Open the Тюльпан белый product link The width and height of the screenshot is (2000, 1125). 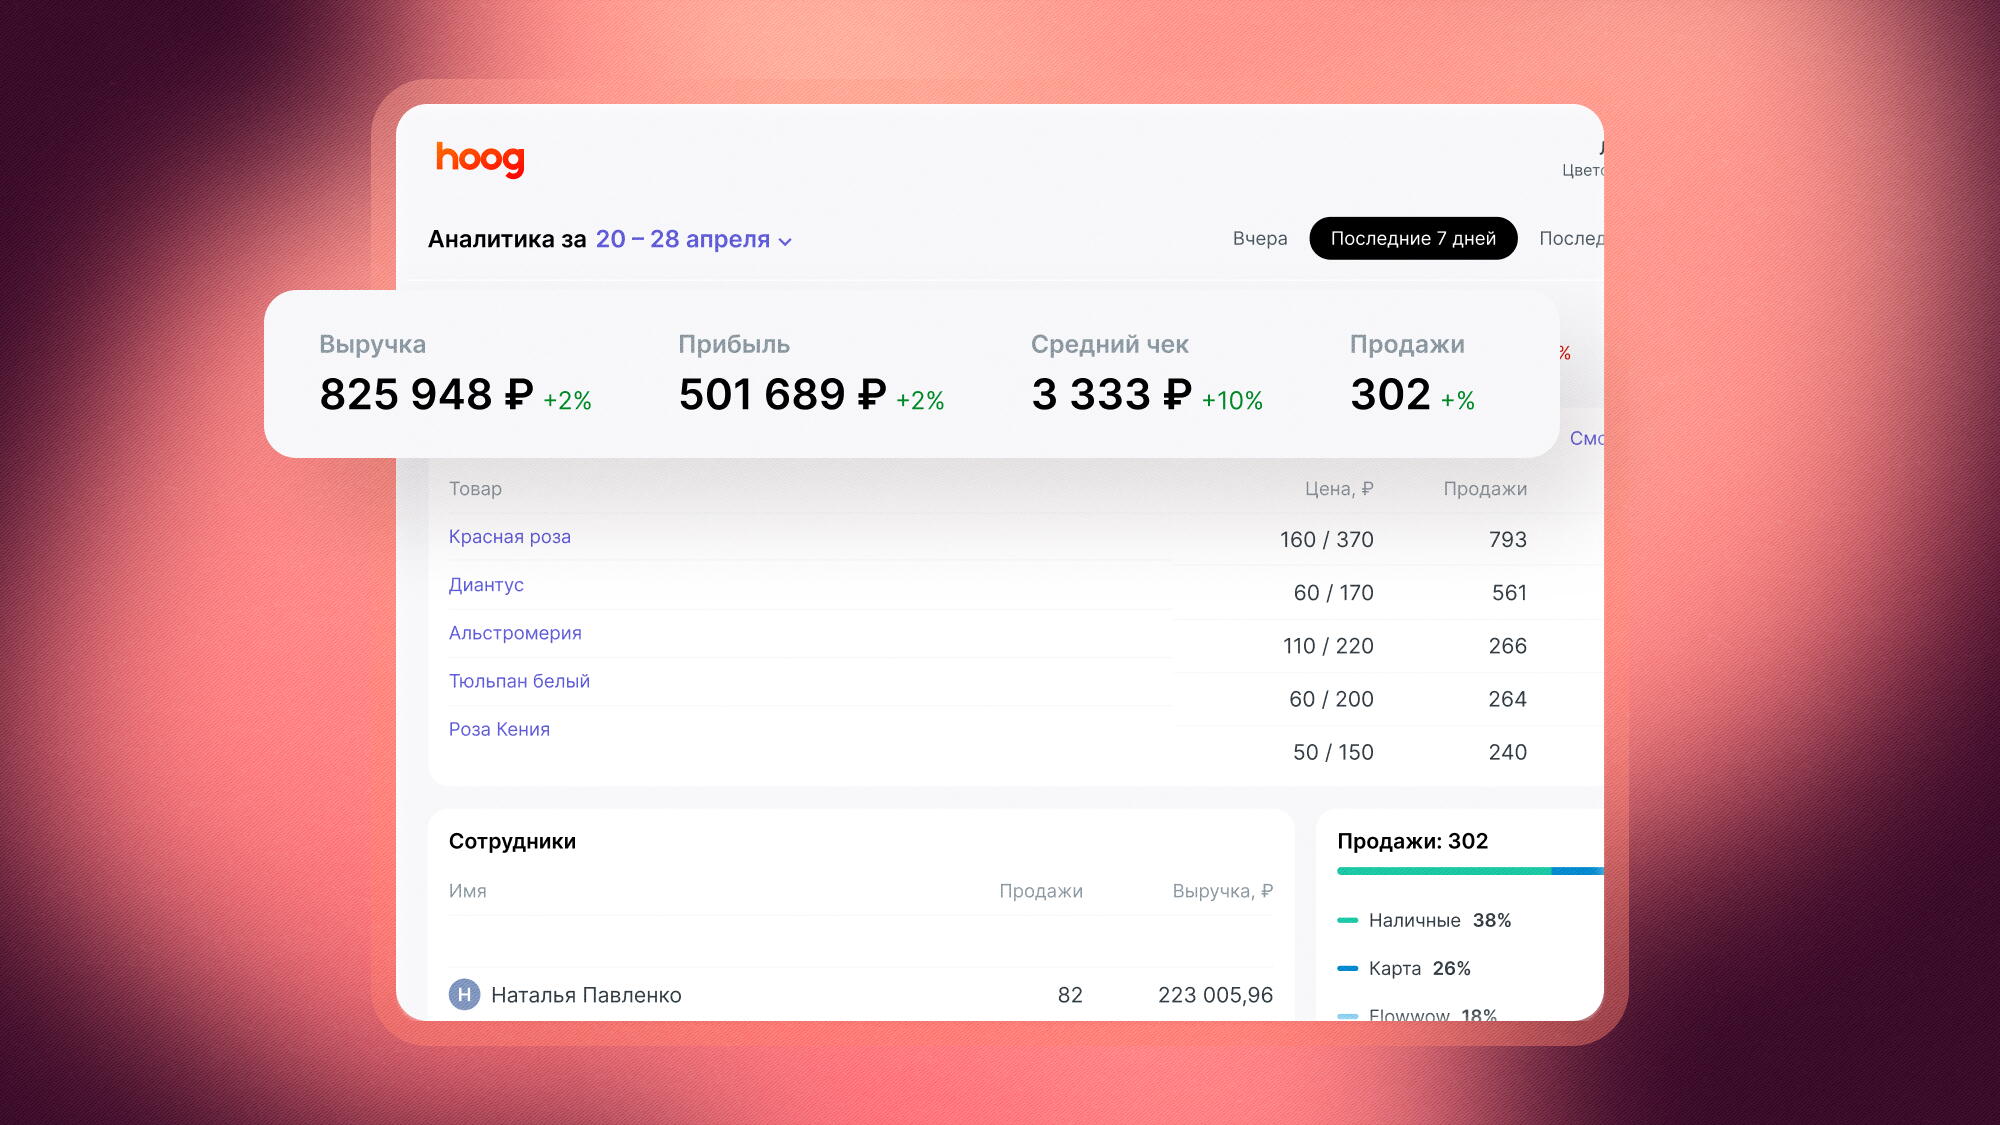tap(519, 681)
